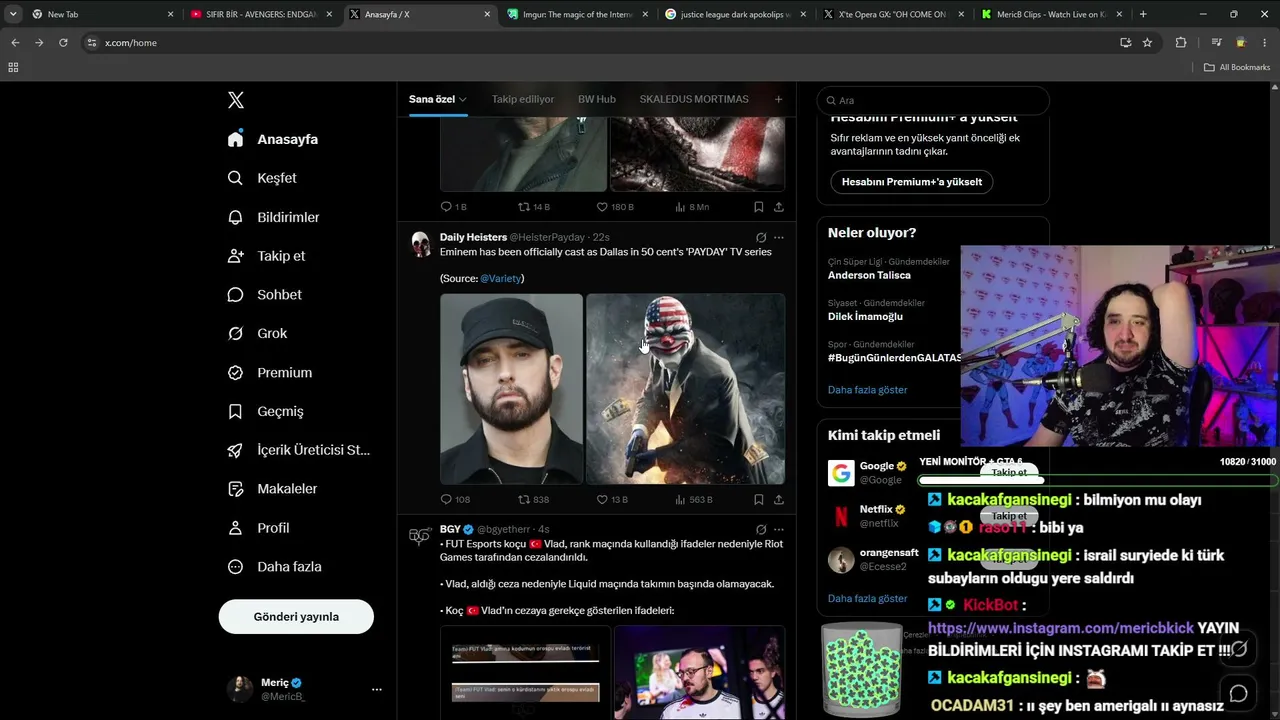Add a new timeline tab with the plus icon
The image size is (1280, 720).
[778, 99]
